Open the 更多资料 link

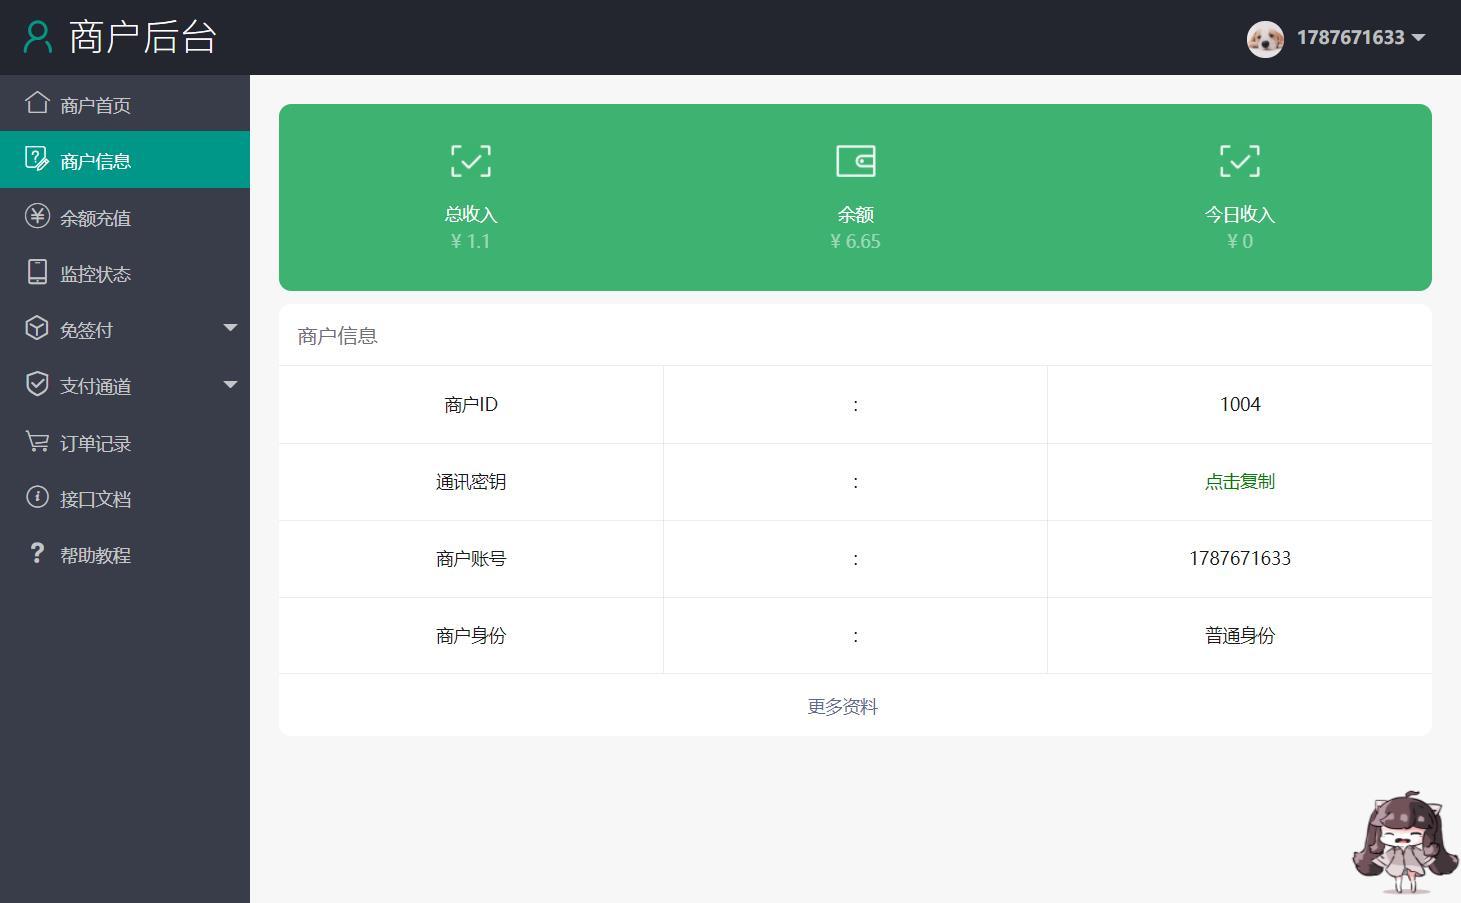click(843, 706)
